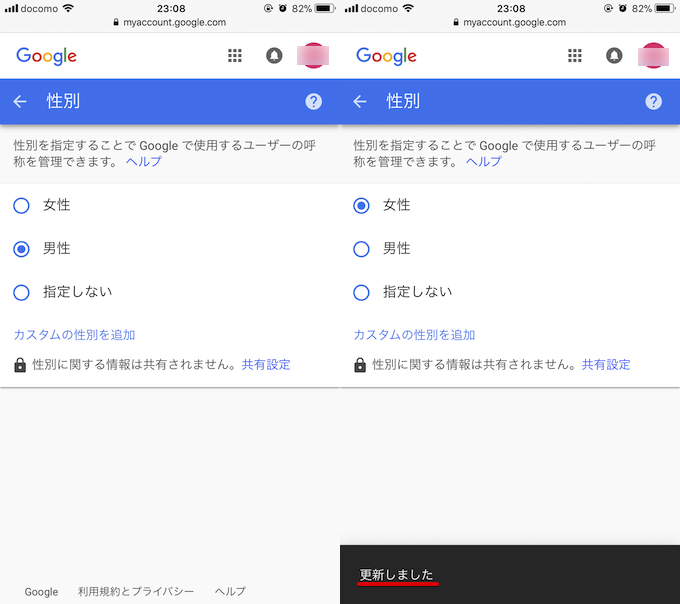
Task: Open 共有設定 link in right screen
Action: [x=606, y=365]
